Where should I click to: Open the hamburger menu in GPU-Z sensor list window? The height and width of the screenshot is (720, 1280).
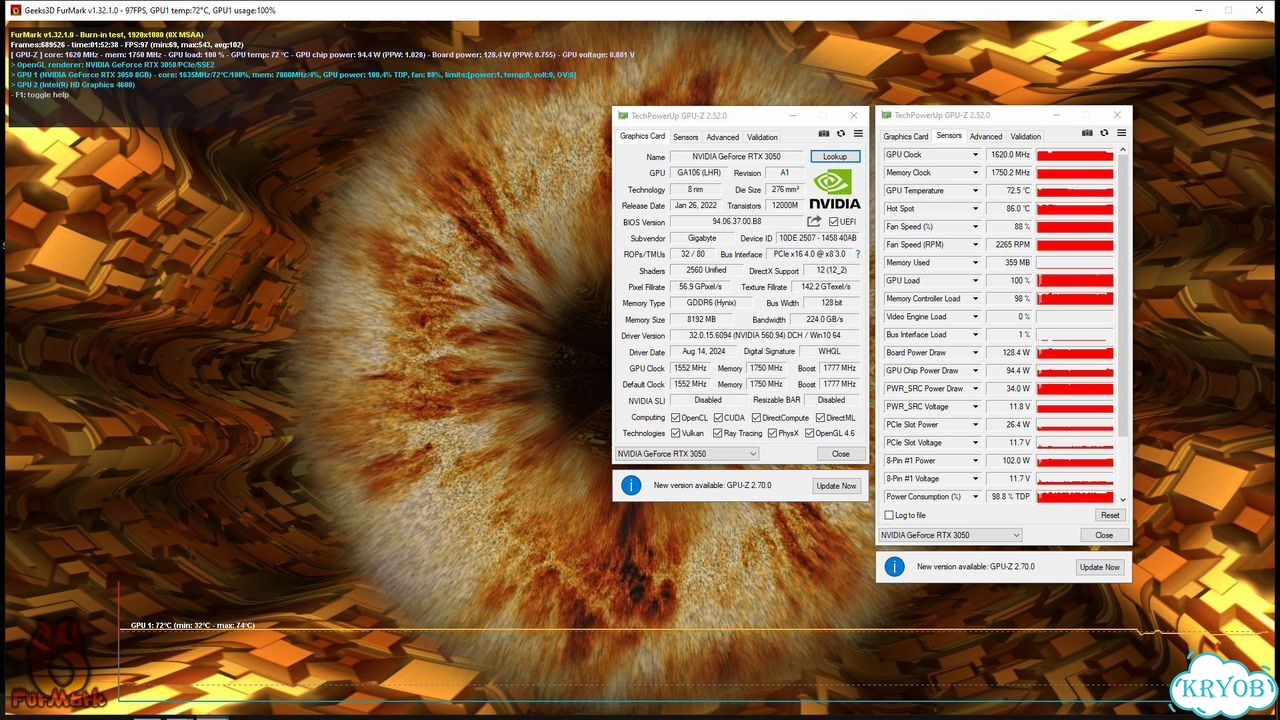(x=1121, y=133)
